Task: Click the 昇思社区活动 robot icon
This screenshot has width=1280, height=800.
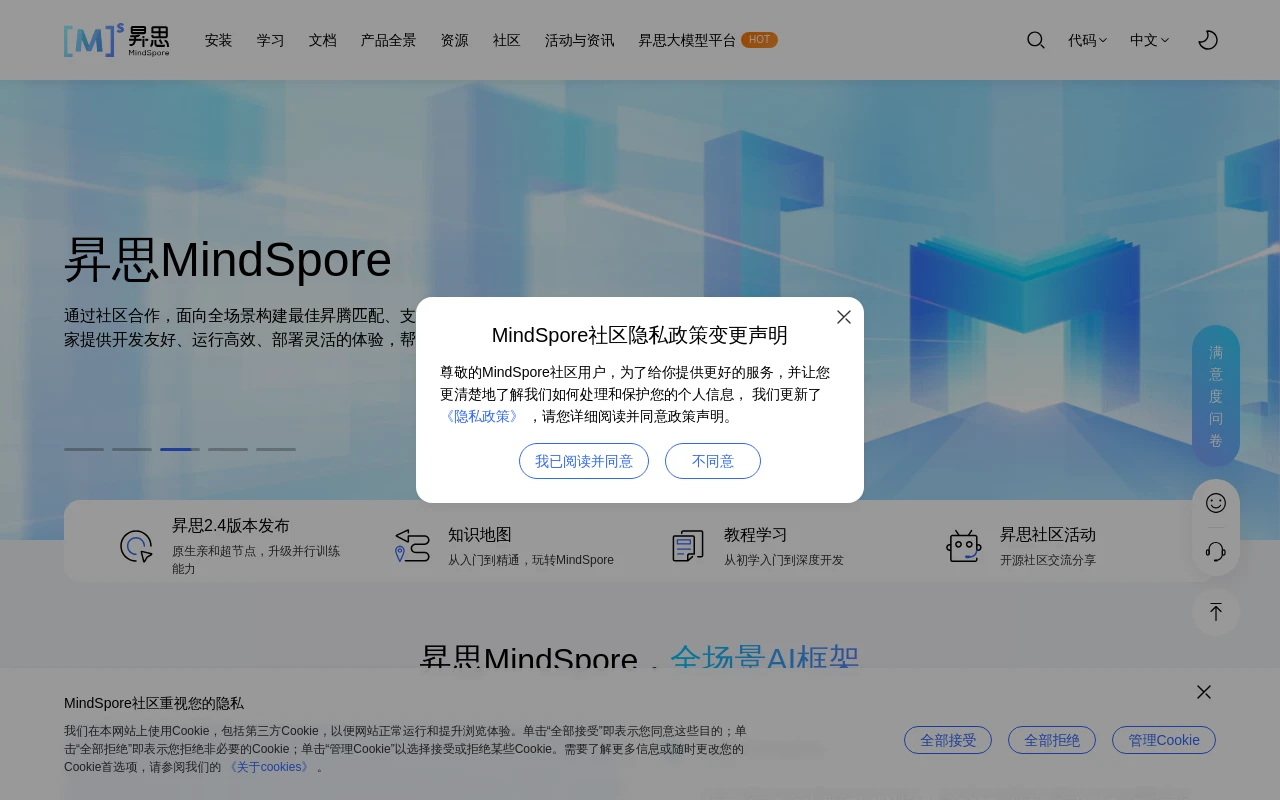Action: (x=964, y=546)
